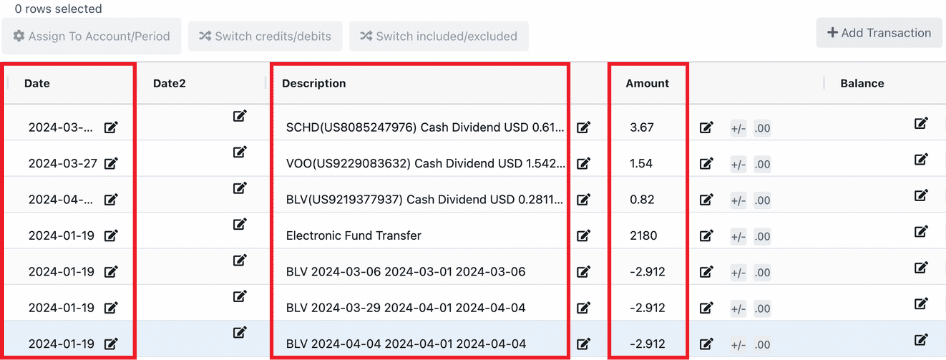This screenshot has height=360, width=946.
Task: Edit description of SCHD dividend row
Action: pyautogui.click(x=583, y=127)
